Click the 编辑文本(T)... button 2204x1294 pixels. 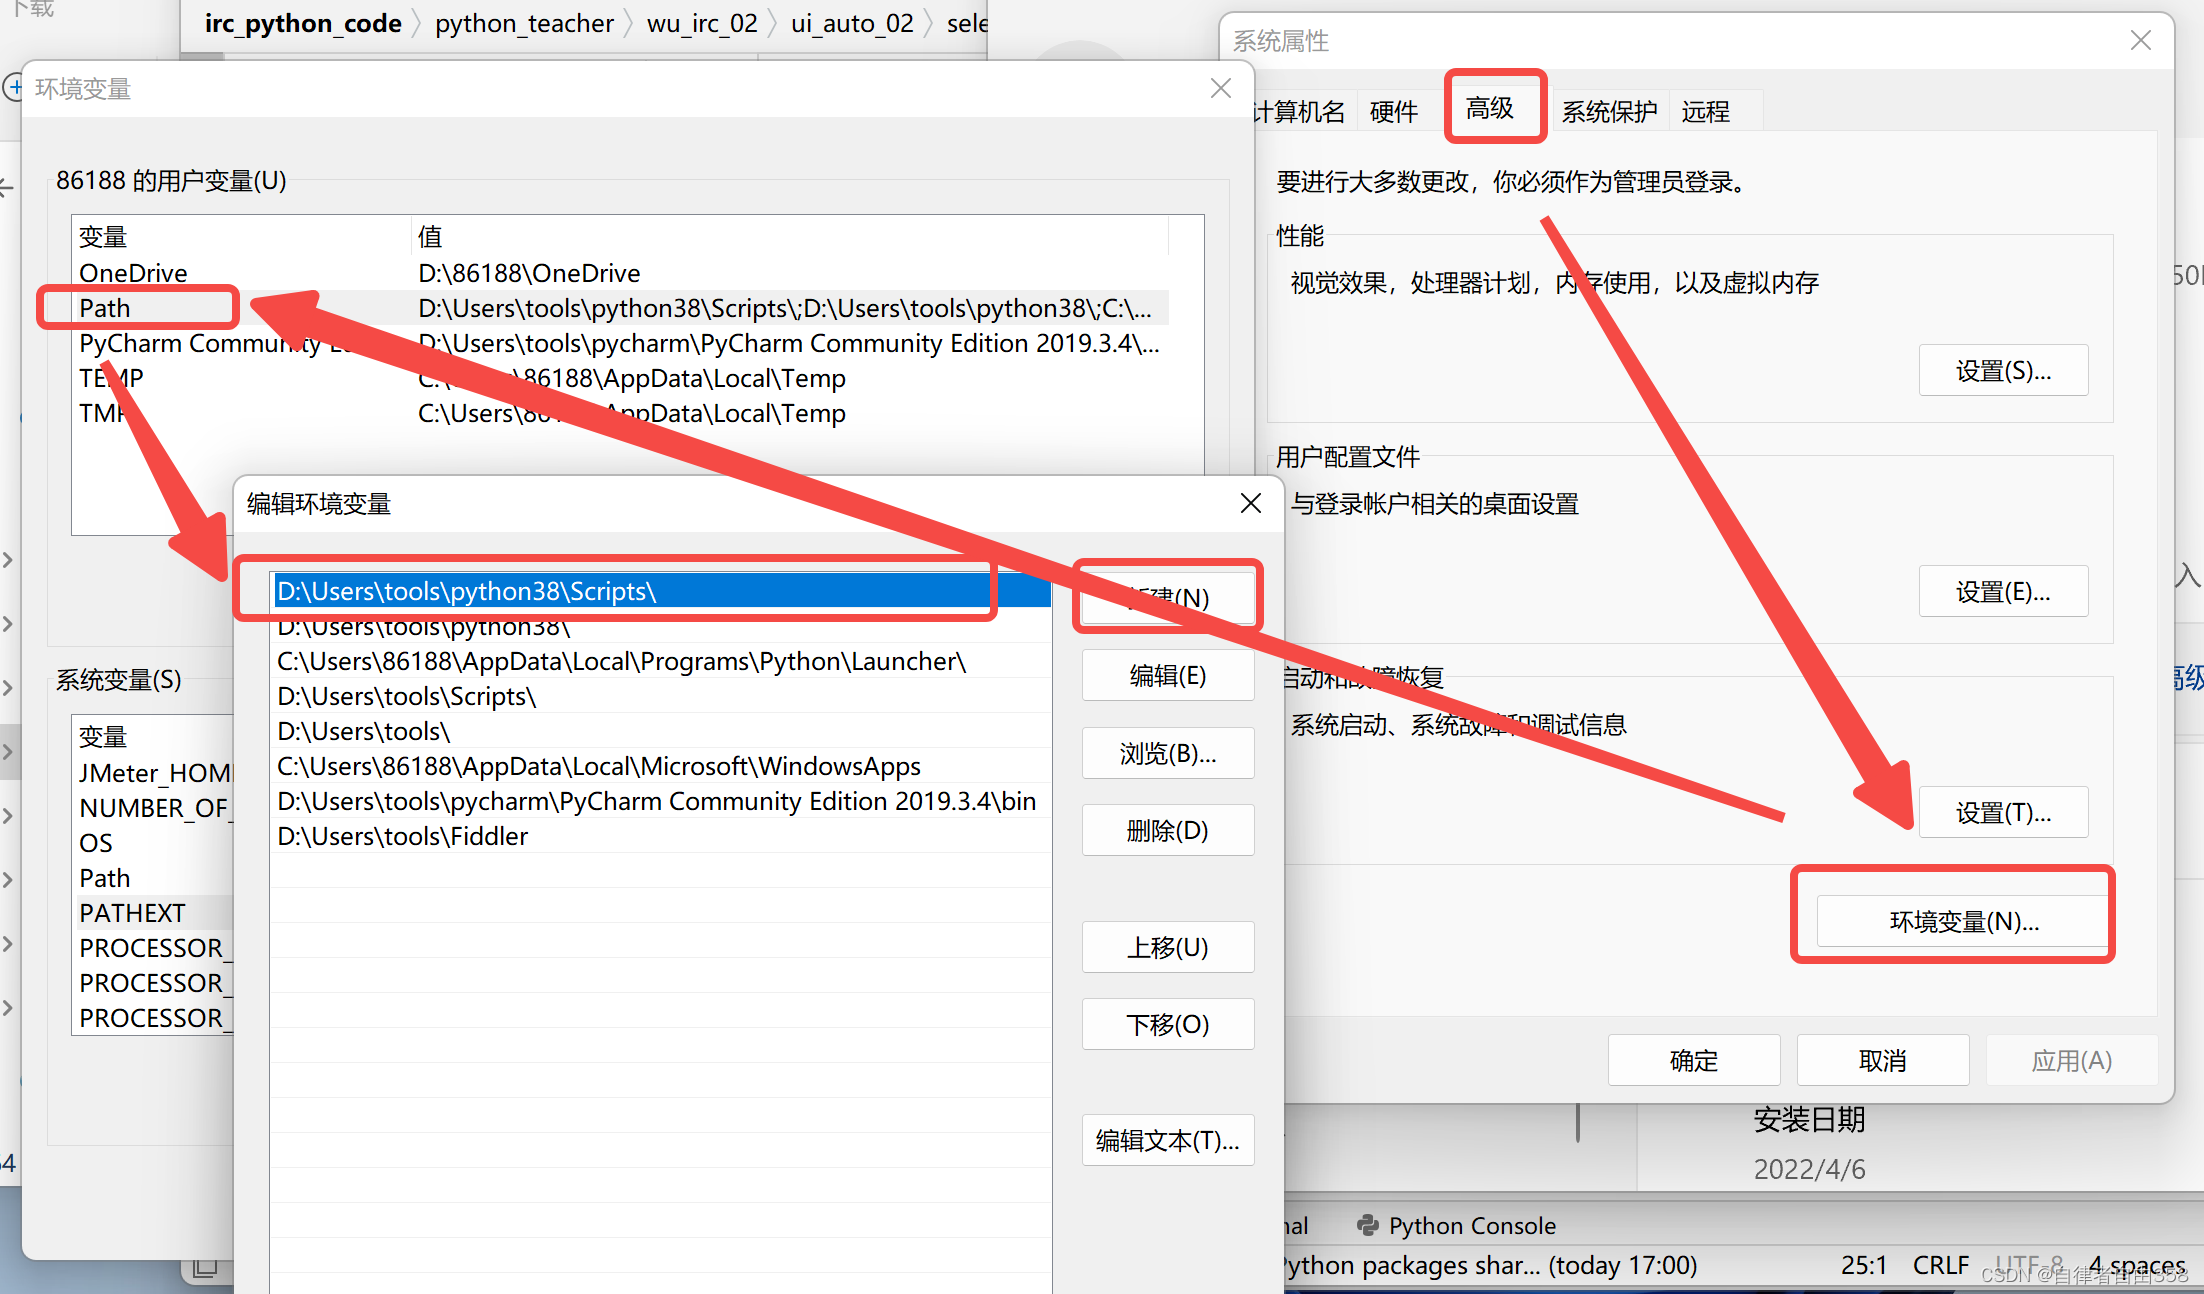click(1167, 1140)
